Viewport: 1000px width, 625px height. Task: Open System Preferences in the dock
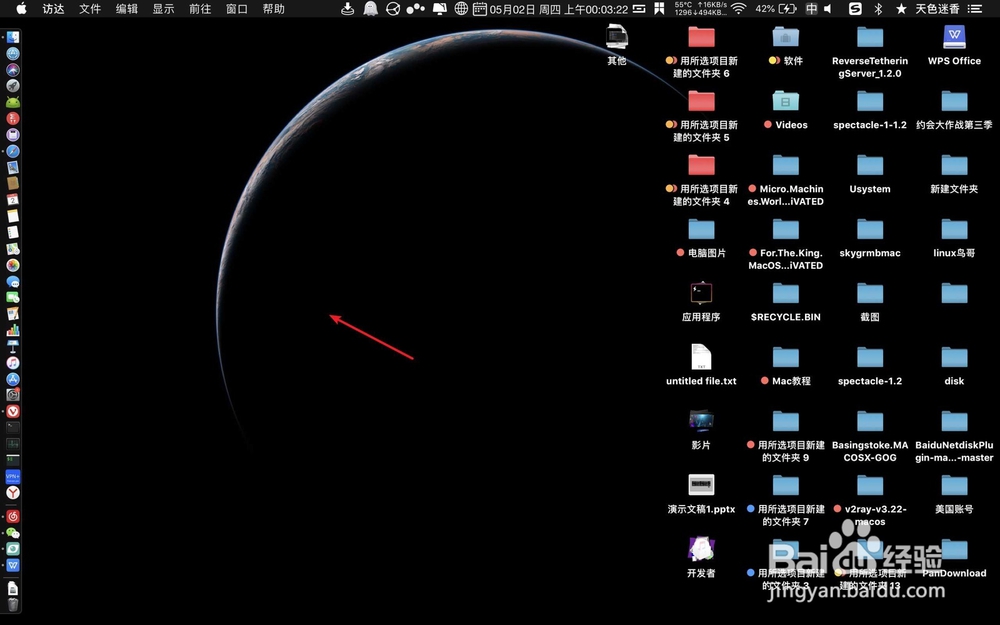click(13, 395)
